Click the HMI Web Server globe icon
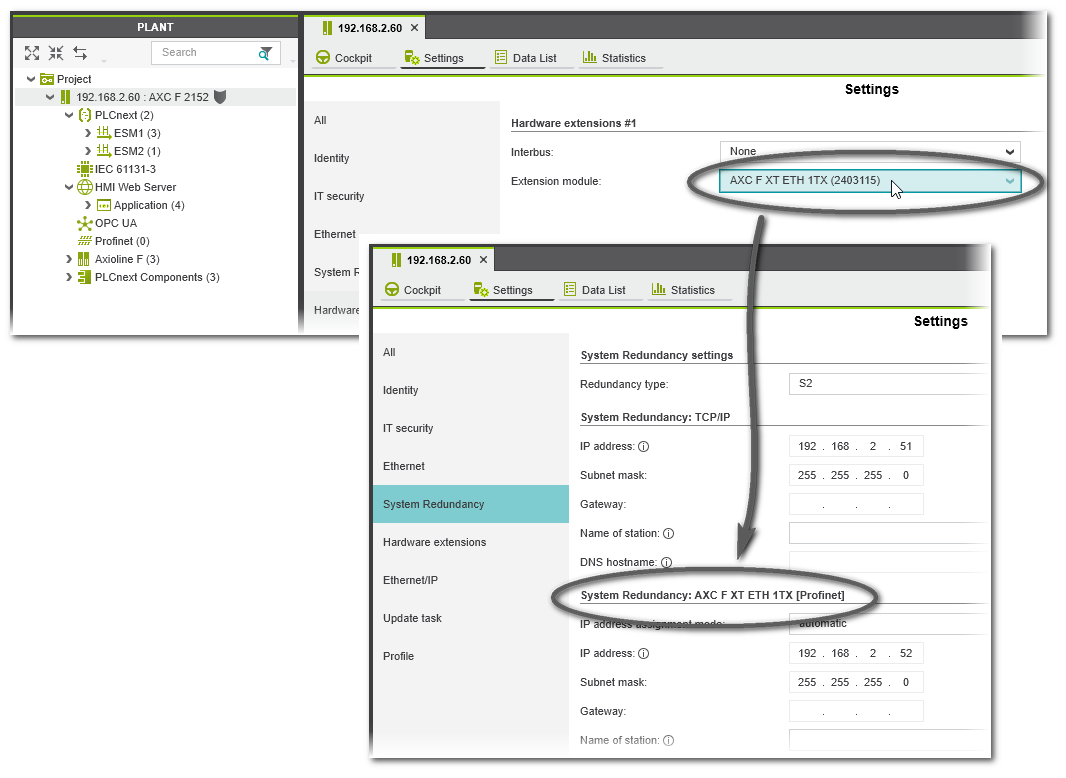Screen dimensions: 1066x778 85,187
